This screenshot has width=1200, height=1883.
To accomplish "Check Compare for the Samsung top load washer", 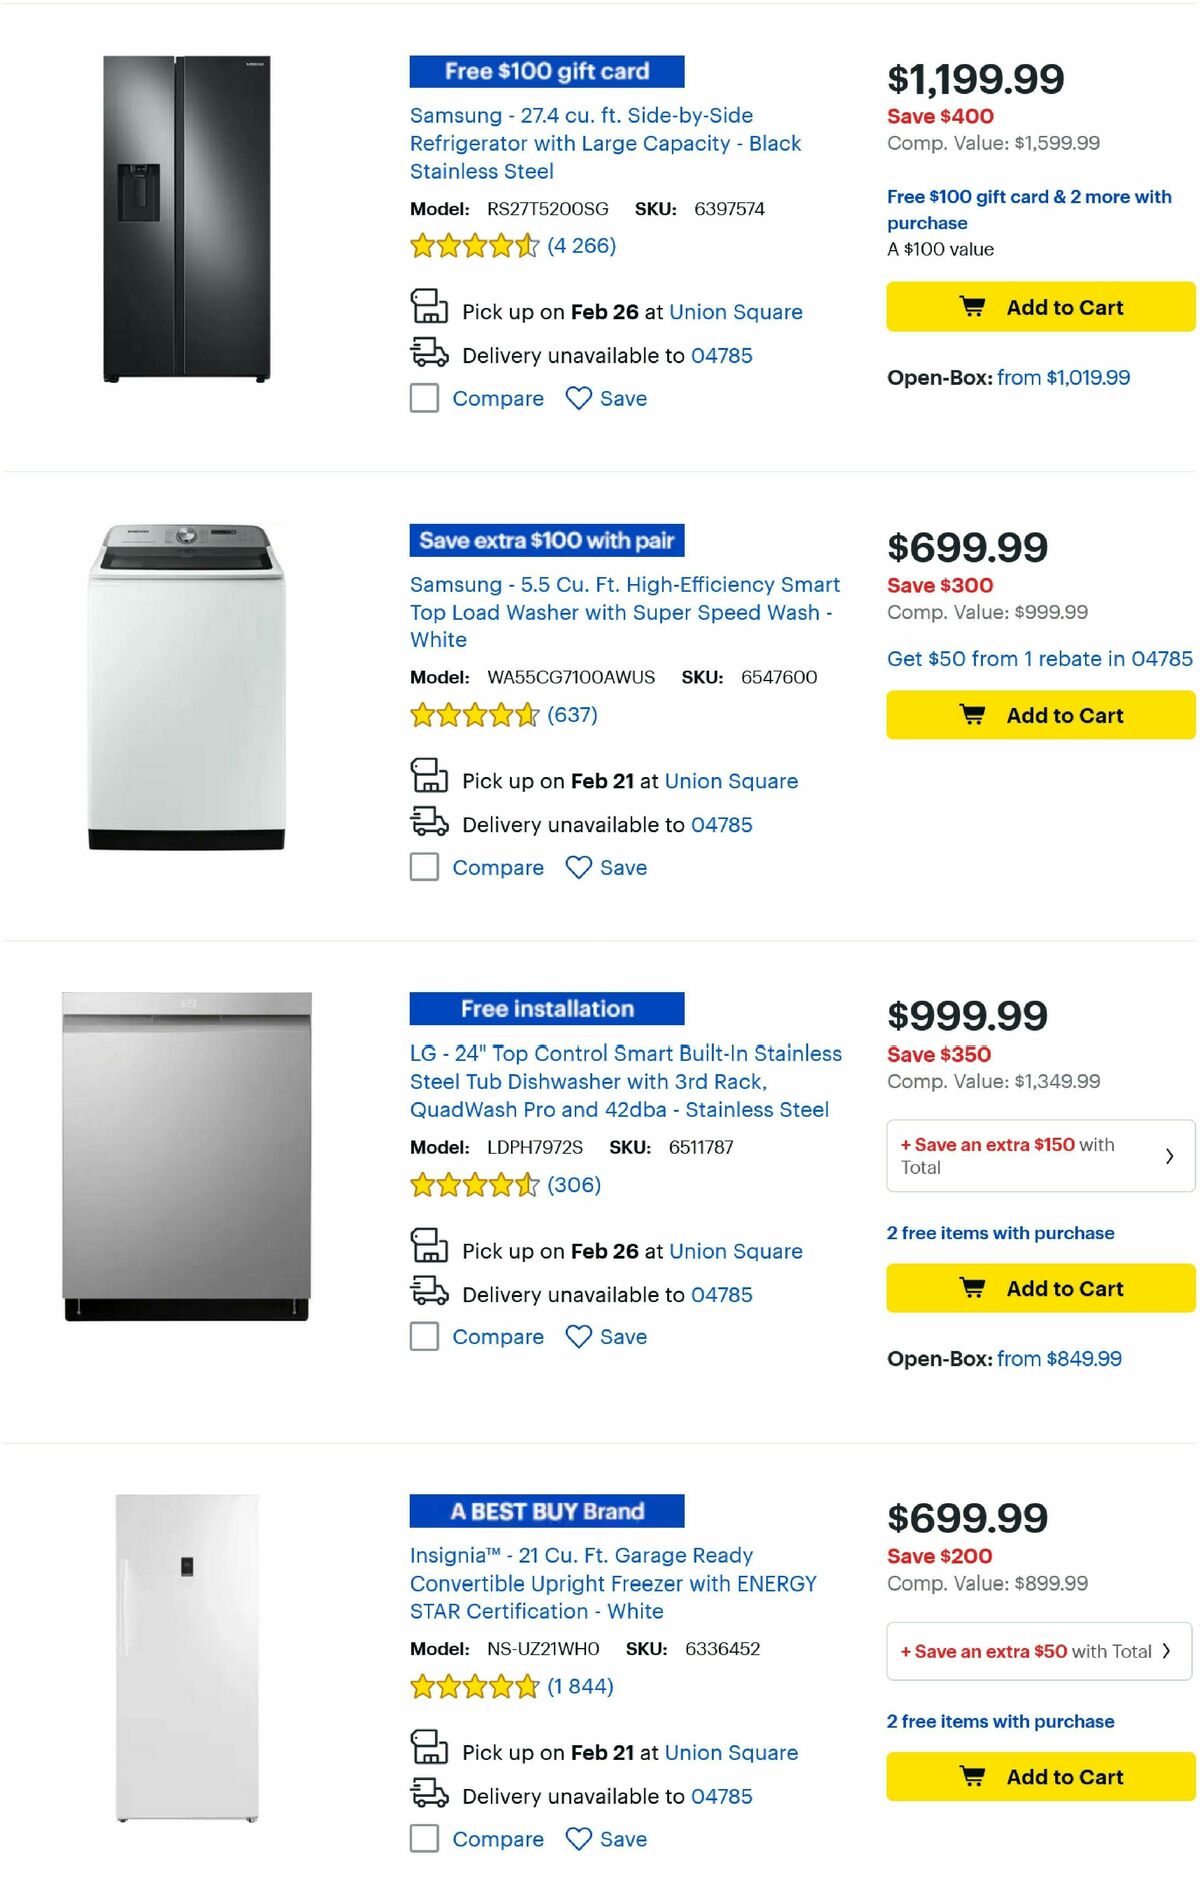I will point(424,867).
